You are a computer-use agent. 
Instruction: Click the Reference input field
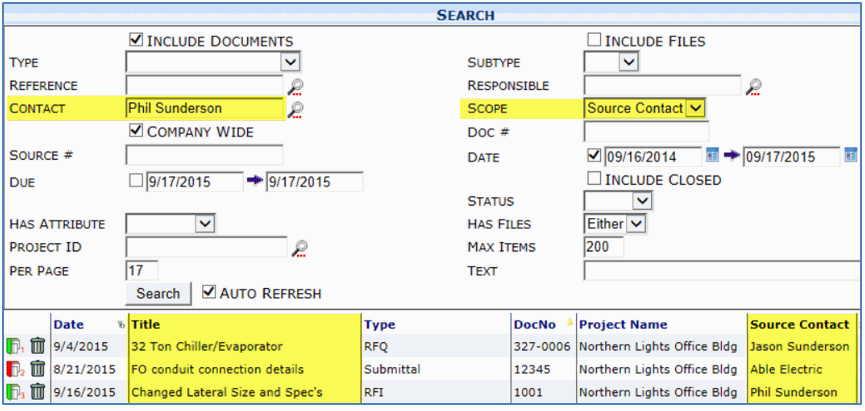tap(204, 86)
